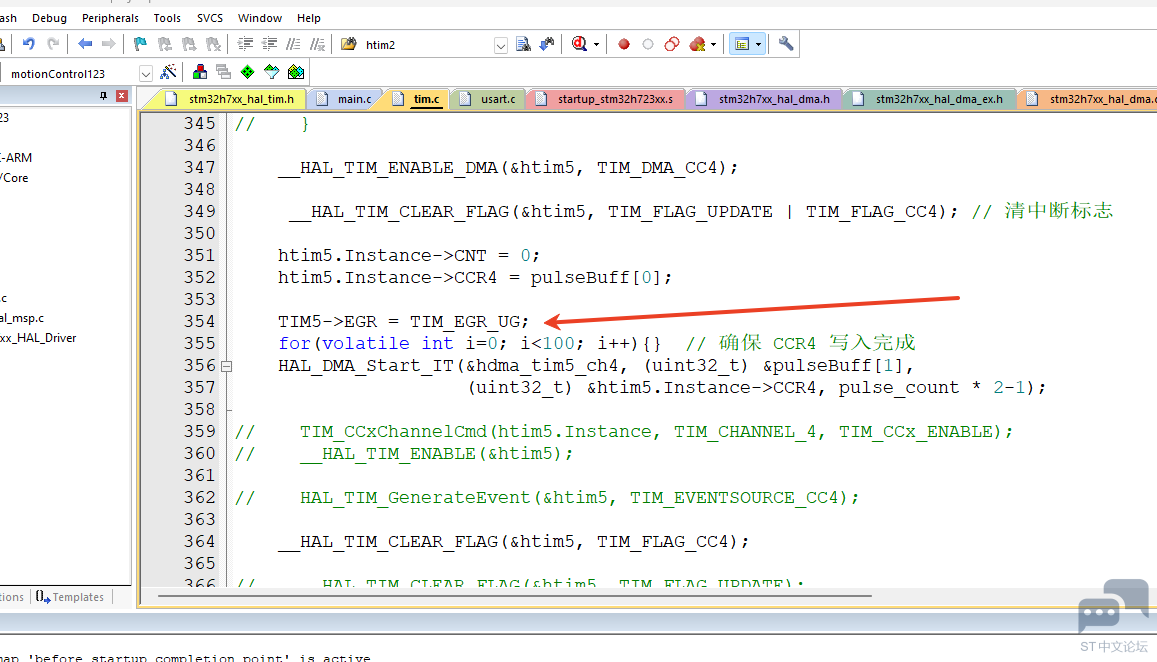The image size is (1157, 662).
Task: Open the Peripherals menu
Action: click(x=110, y=18)
